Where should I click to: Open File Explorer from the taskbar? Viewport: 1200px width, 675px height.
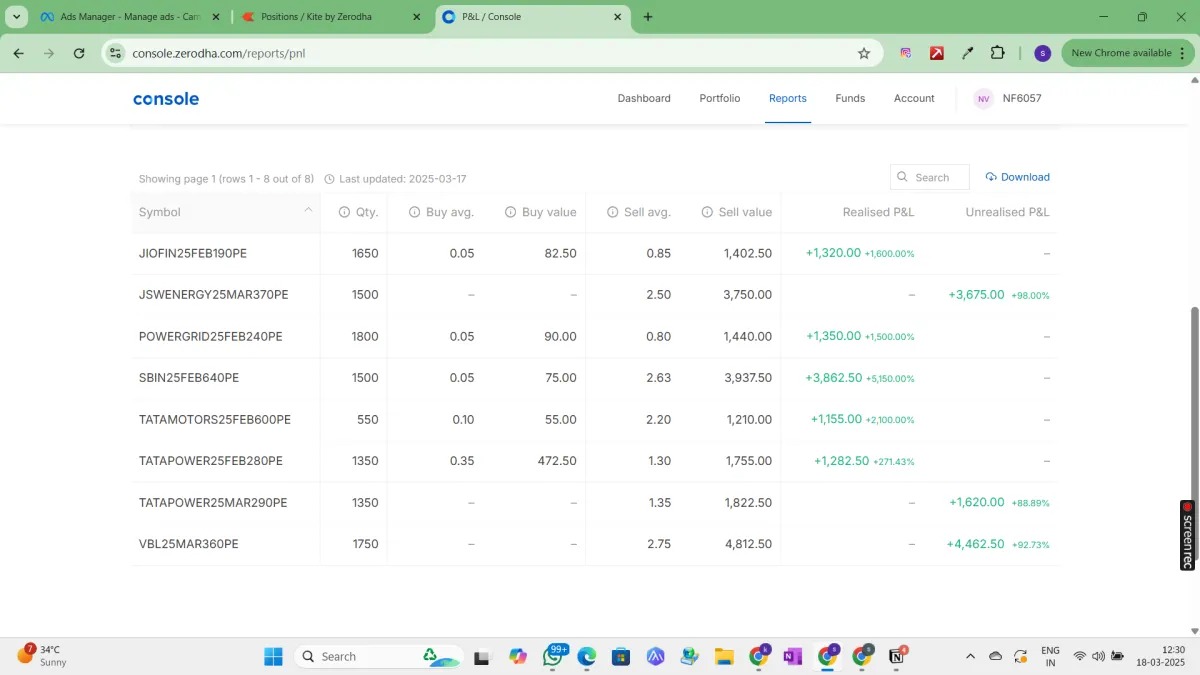[x=725, y=656]
